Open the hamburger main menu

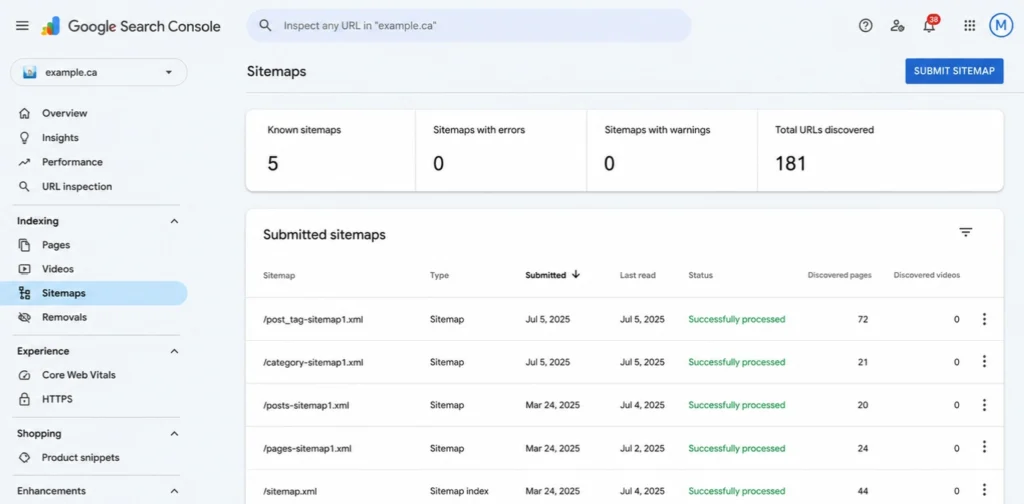[x=22, y=26]
